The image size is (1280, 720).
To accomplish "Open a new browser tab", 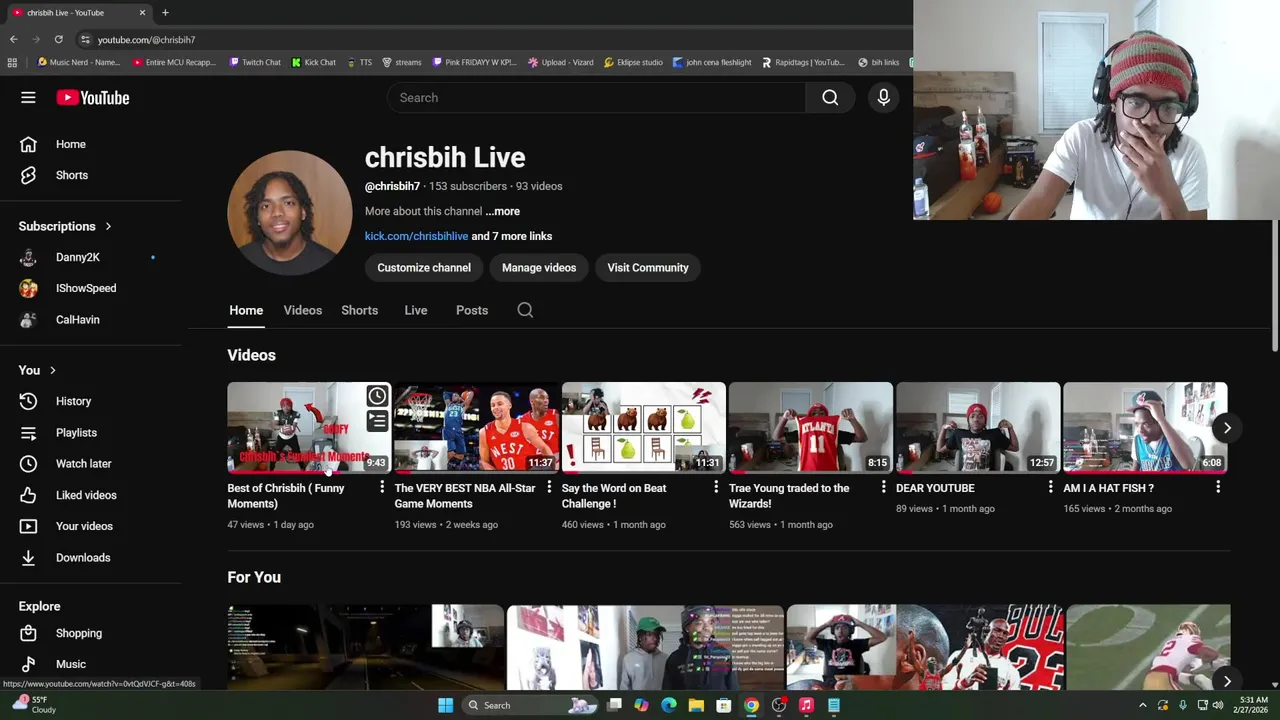I will [x=165, y=13].
